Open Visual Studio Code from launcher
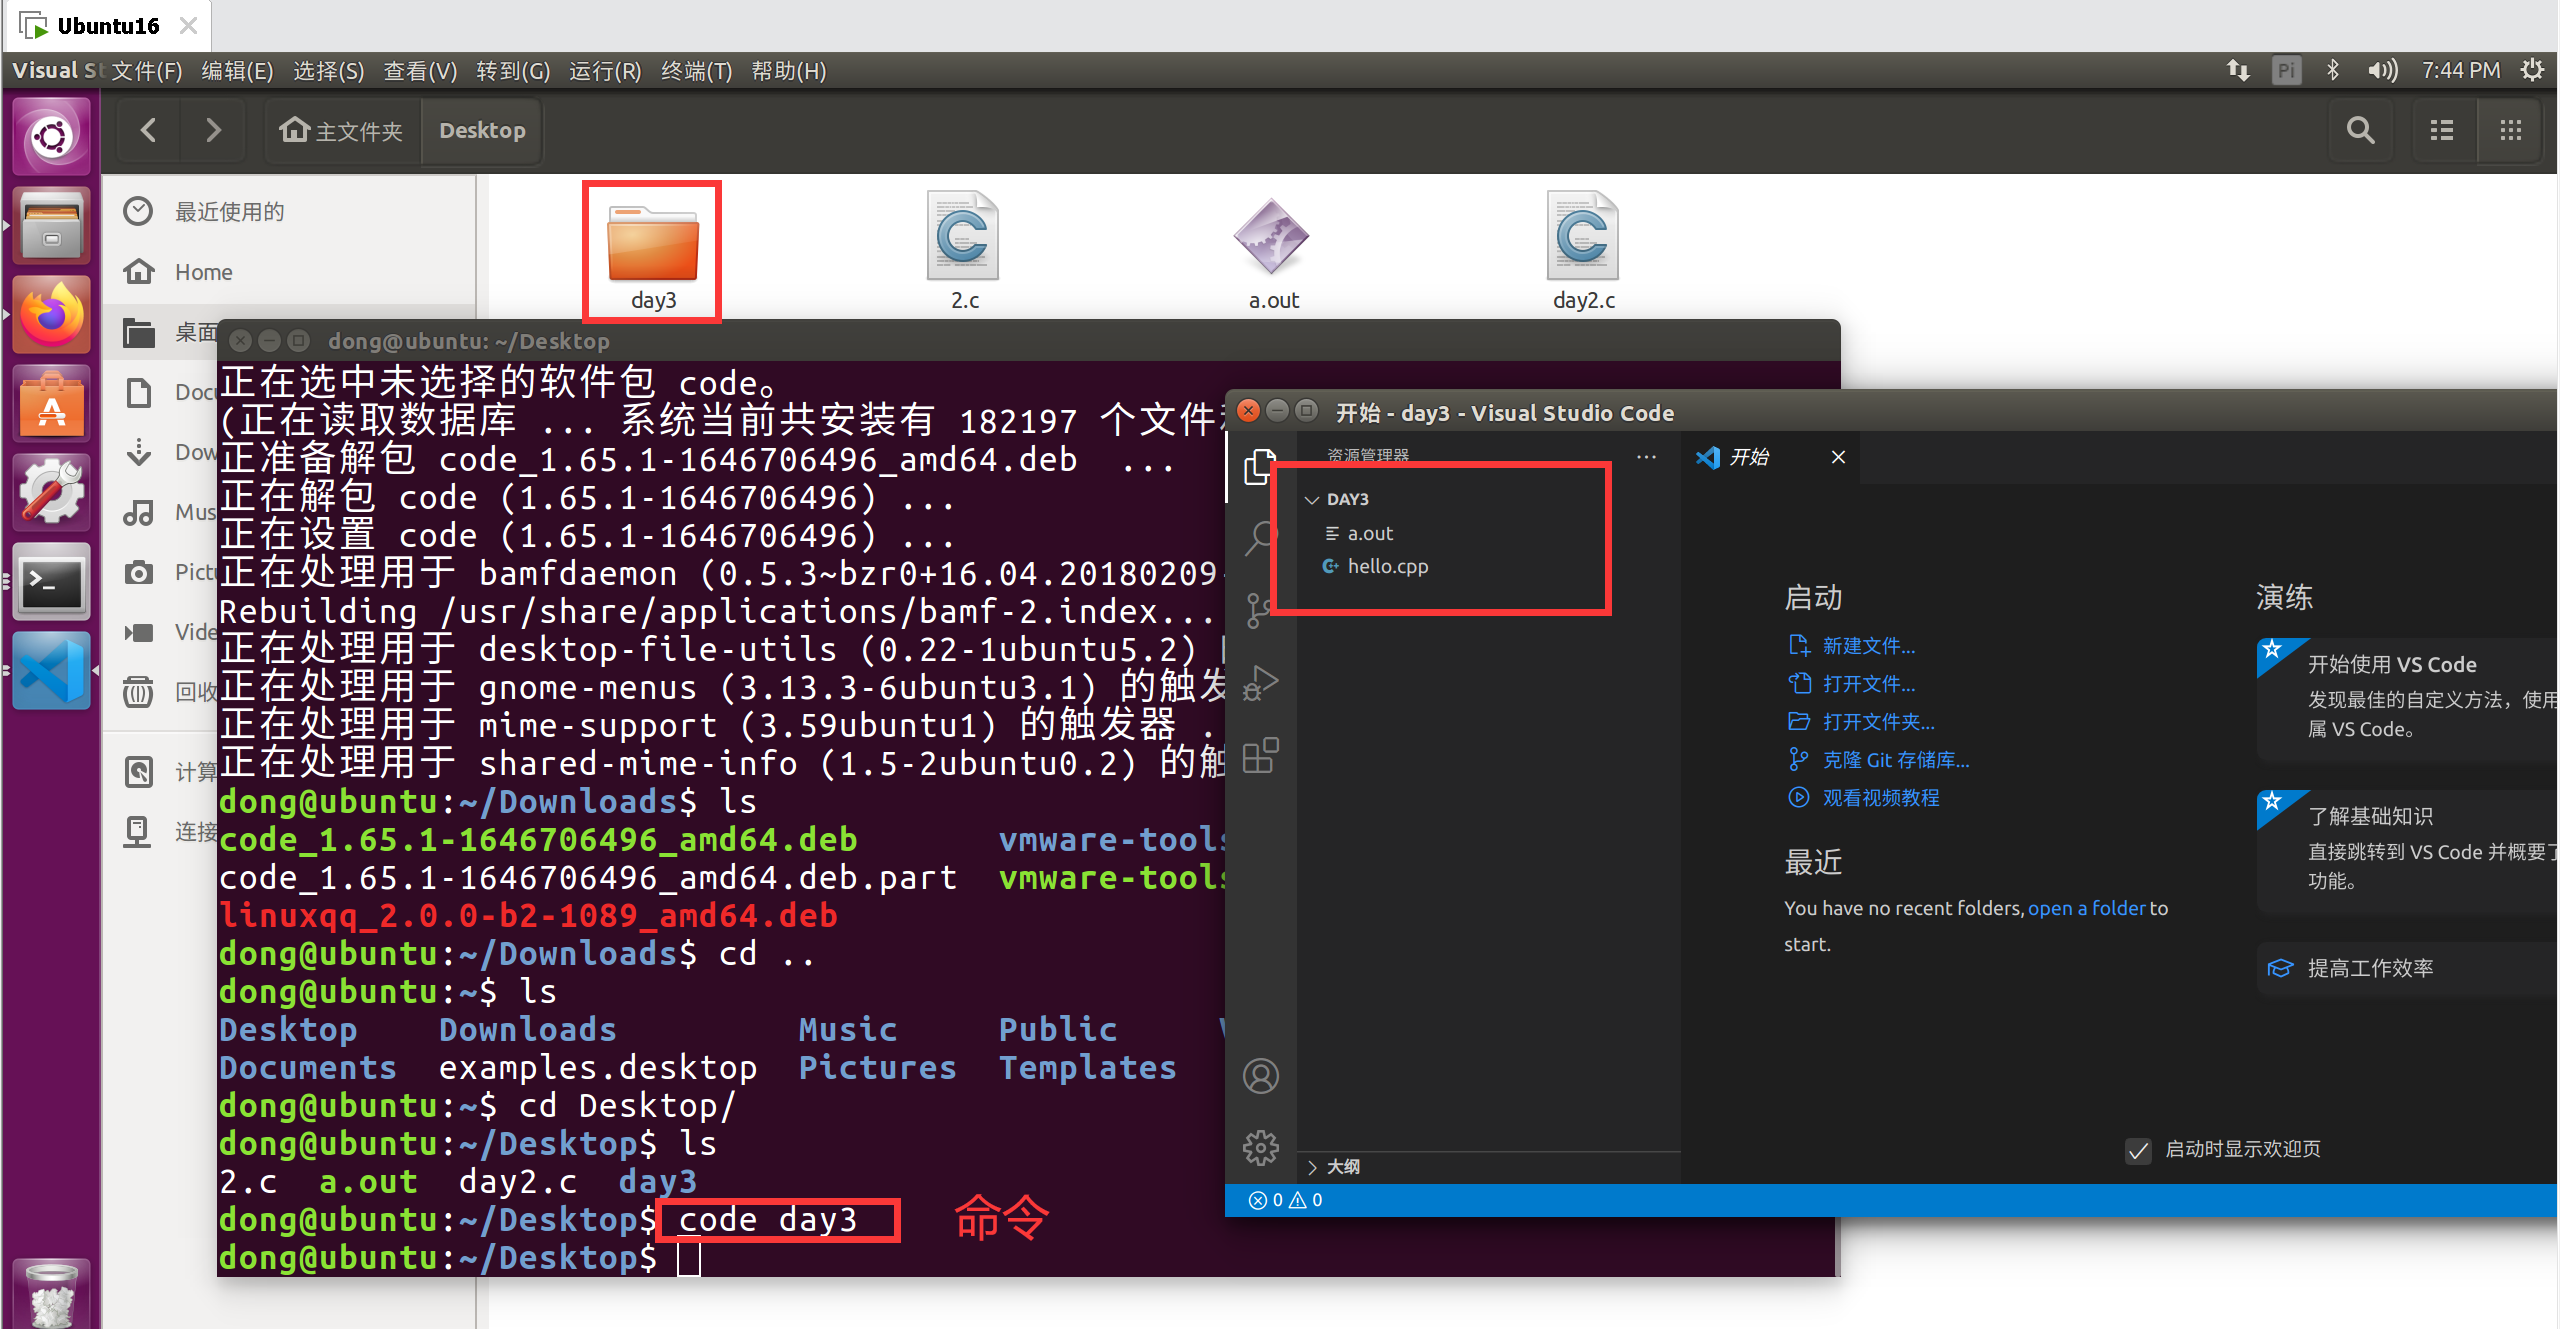This screenshot has width=2560, height=1329. click(x=51, y=671)
